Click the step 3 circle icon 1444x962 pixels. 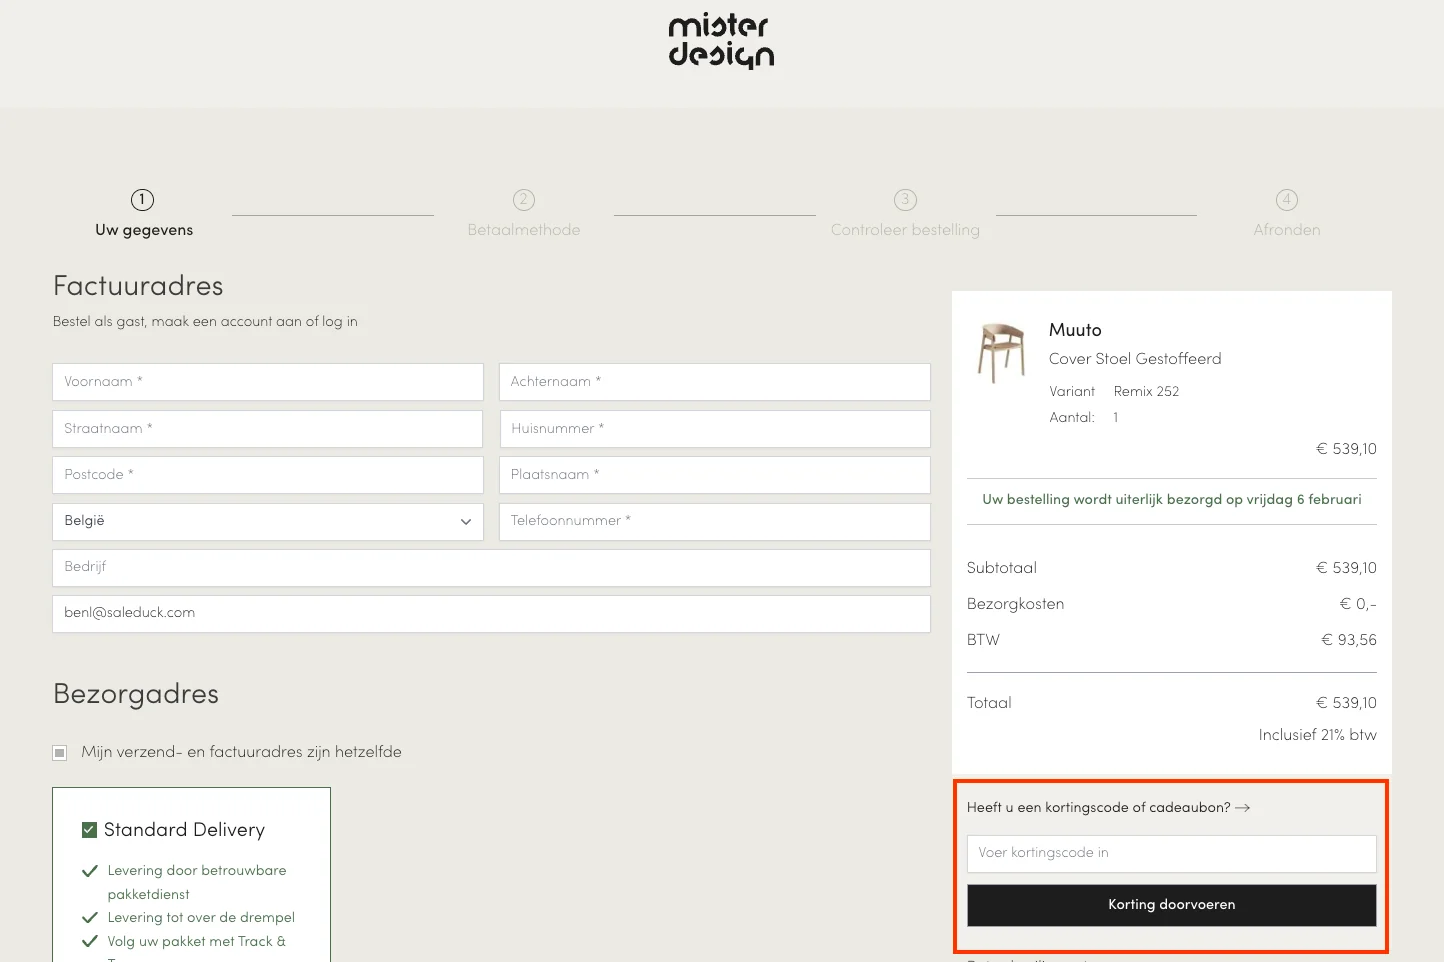(x=905, y=200)
